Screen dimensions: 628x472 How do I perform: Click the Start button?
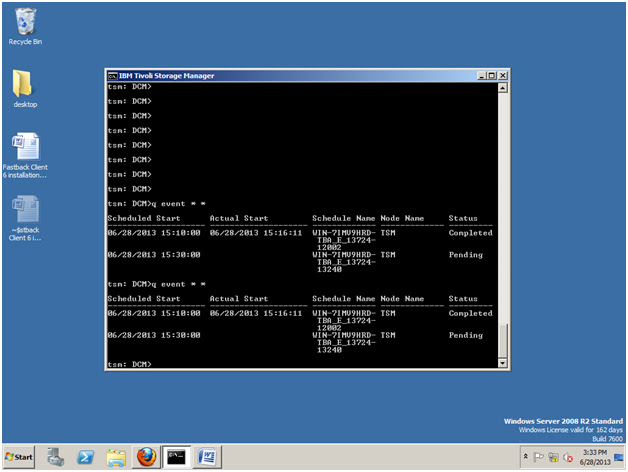19,457
